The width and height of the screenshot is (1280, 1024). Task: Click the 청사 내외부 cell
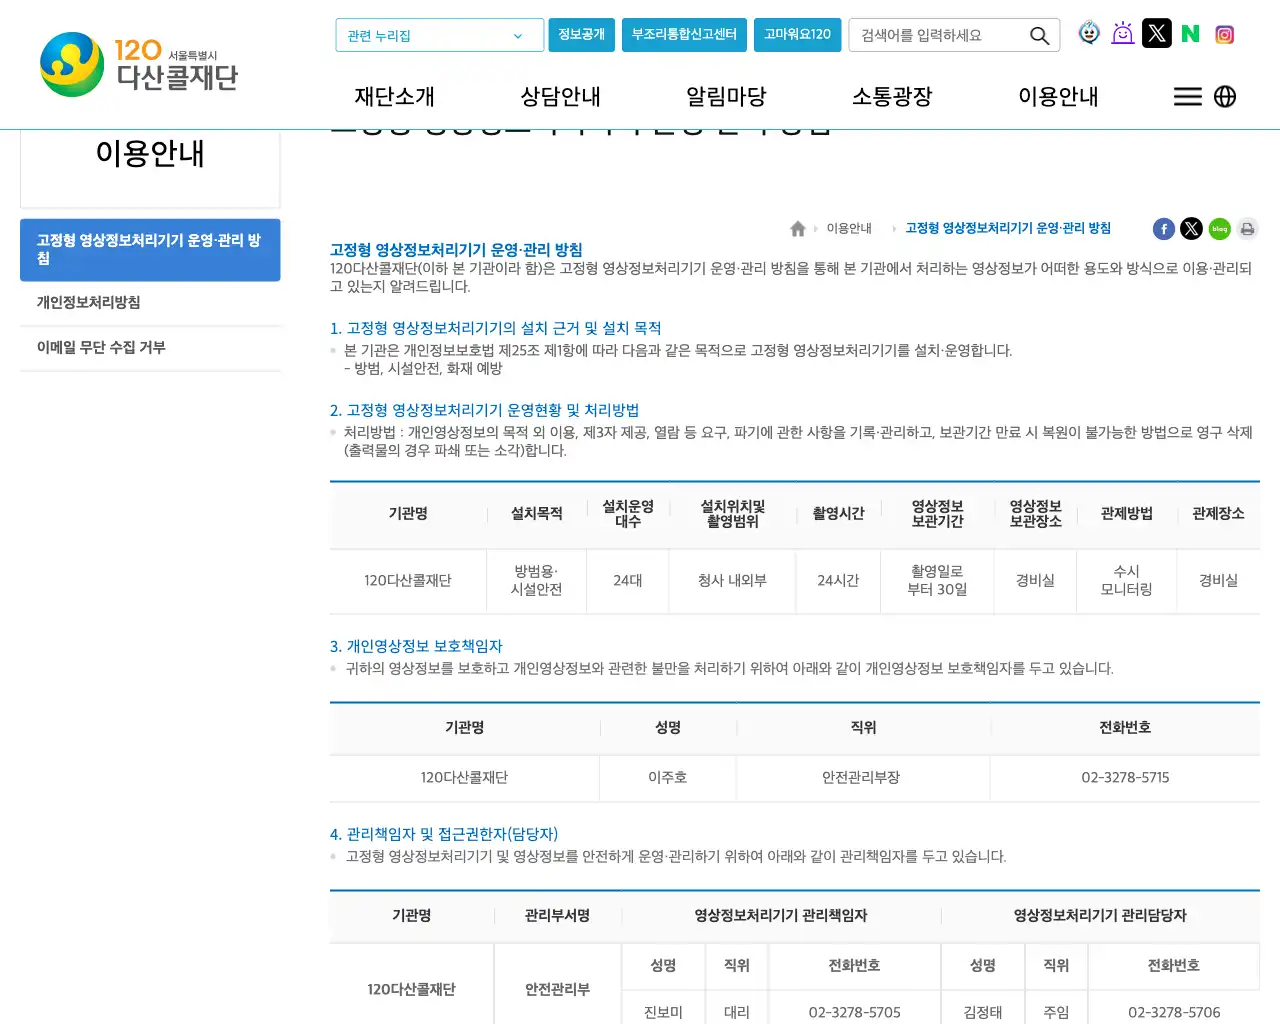coord(732,581)
